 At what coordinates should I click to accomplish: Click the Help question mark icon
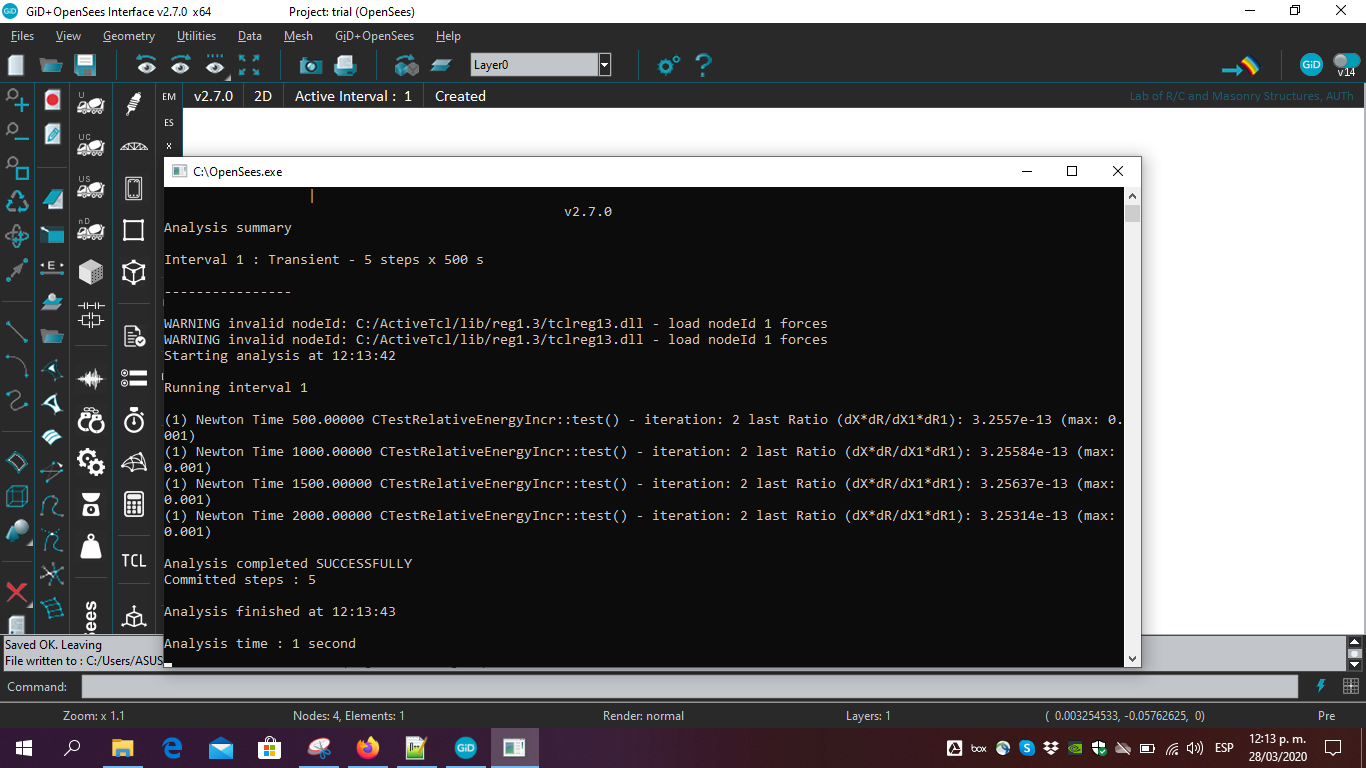[703, 64]
